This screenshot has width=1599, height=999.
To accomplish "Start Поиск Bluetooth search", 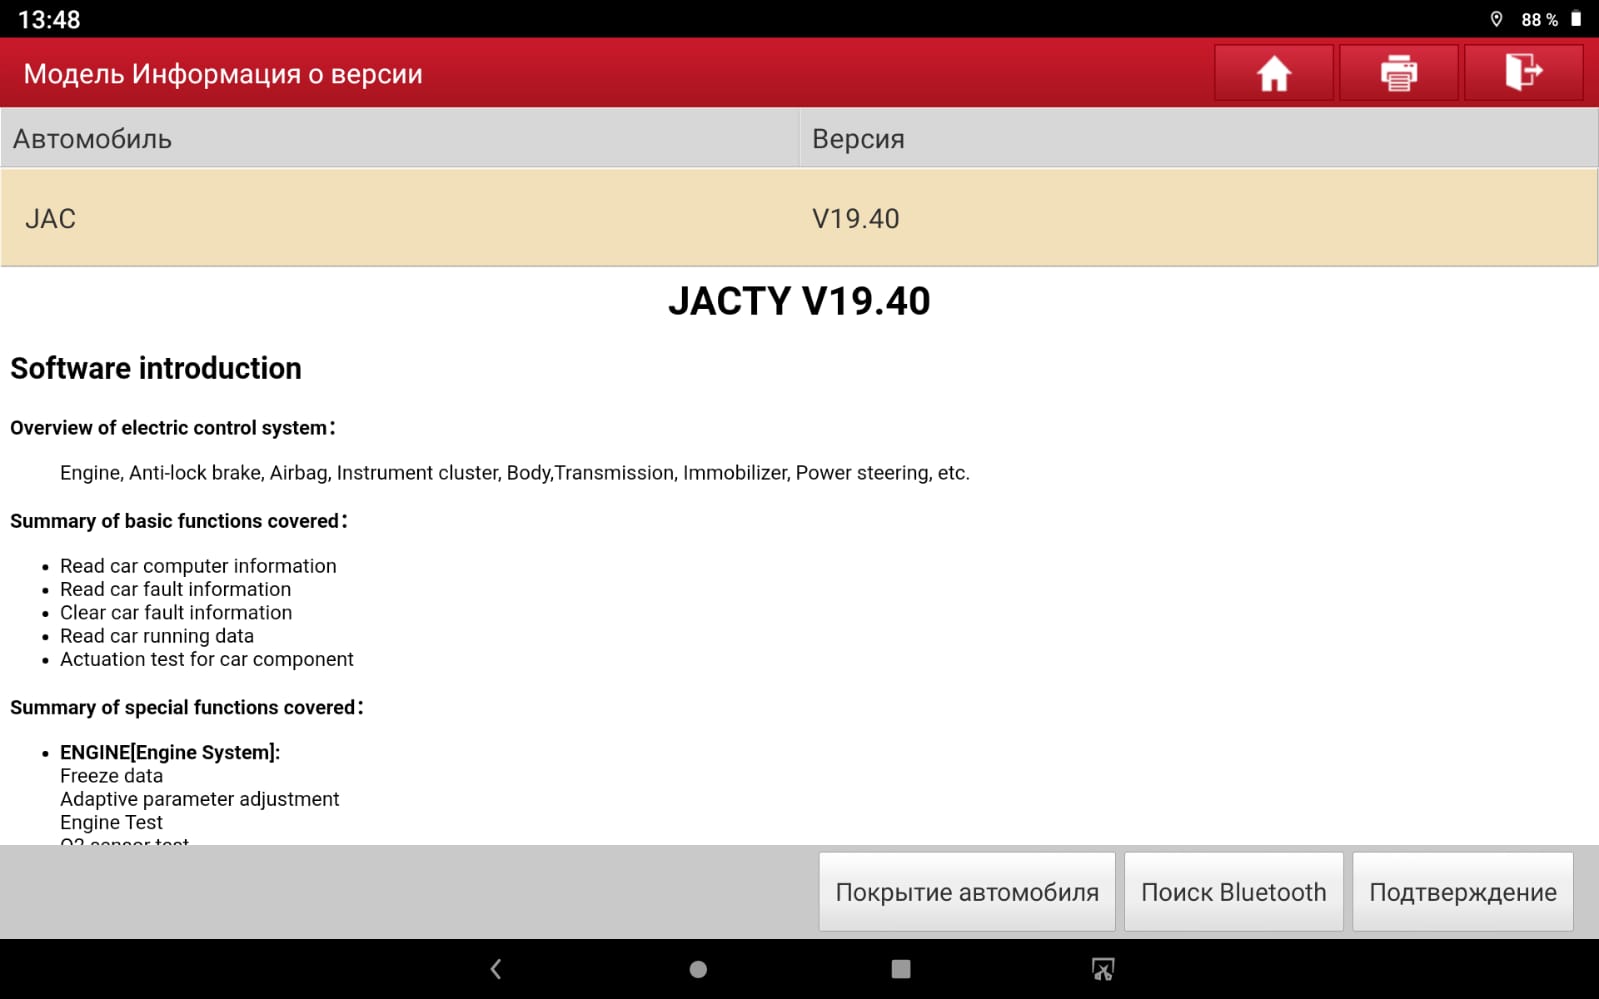I will tap(1233, 892).
